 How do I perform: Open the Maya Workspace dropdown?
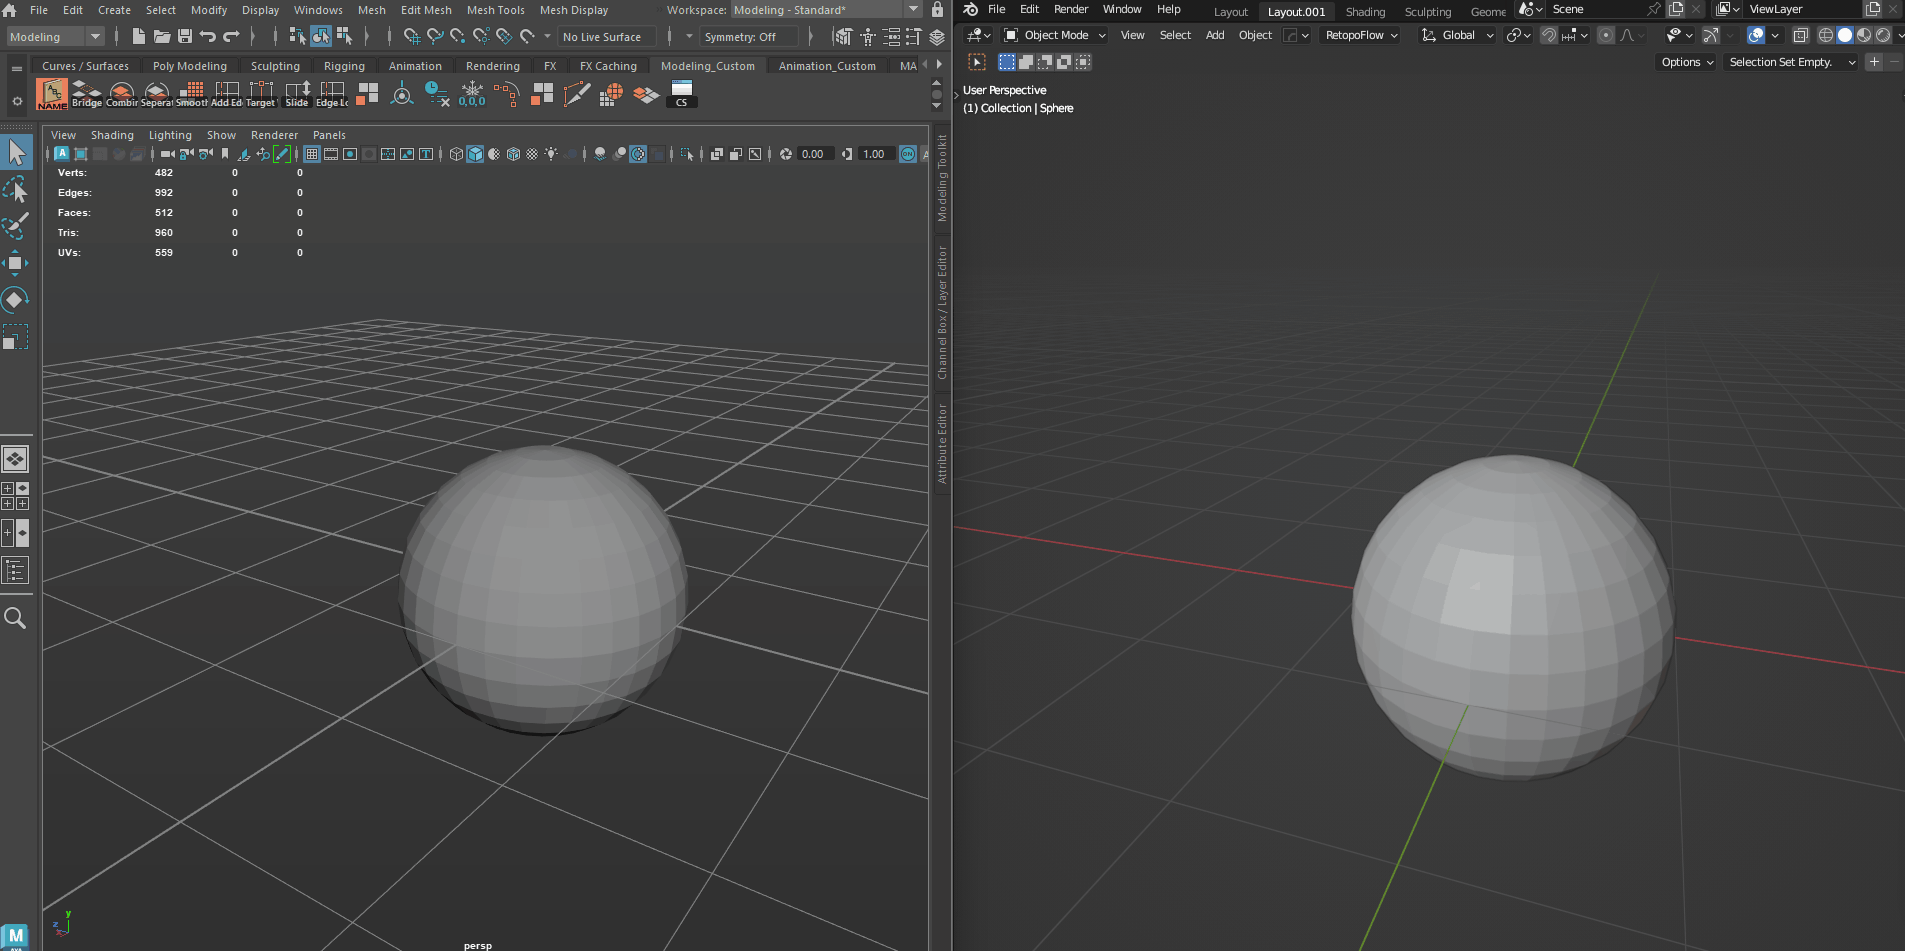(826, 10)
